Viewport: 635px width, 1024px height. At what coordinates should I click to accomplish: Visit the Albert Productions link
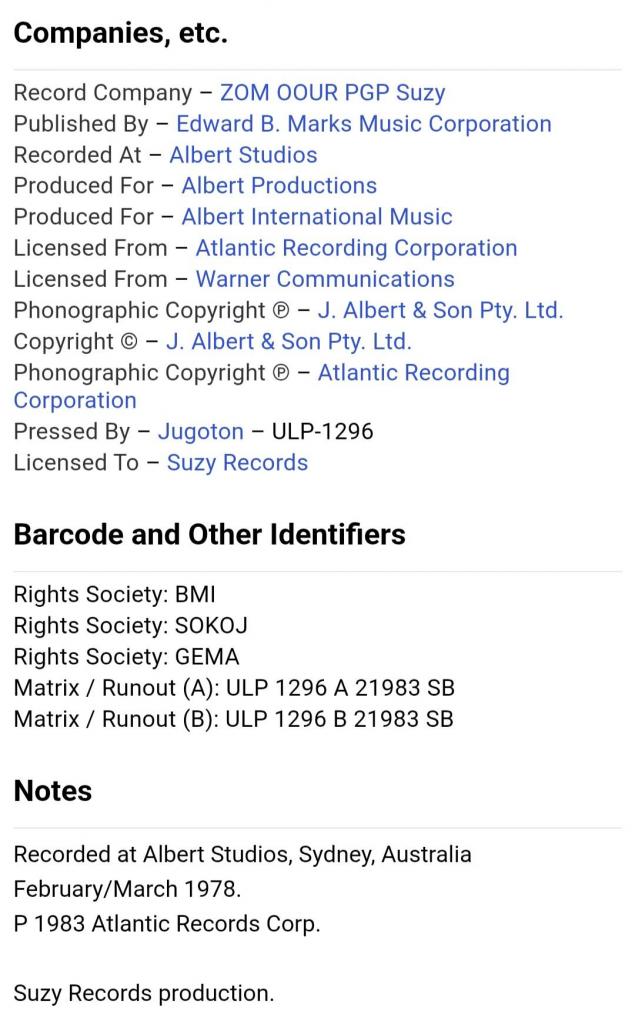click(279, 186)
